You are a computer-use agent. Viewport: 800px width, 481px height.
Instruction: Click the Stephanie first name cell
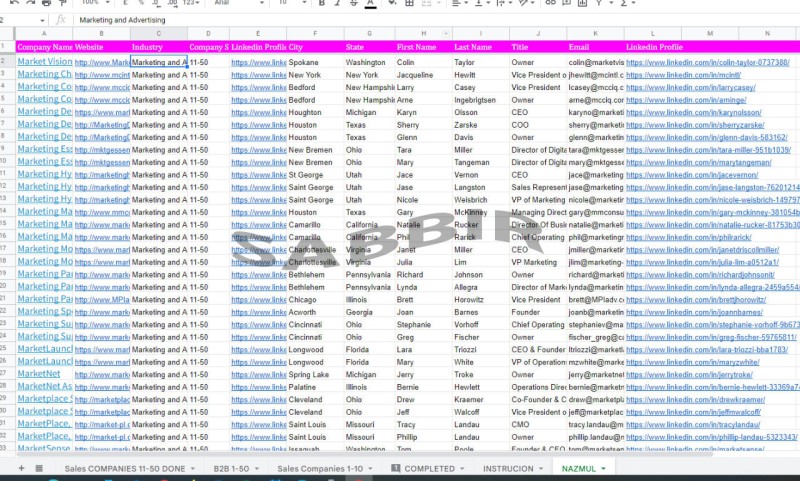[423, 324]
